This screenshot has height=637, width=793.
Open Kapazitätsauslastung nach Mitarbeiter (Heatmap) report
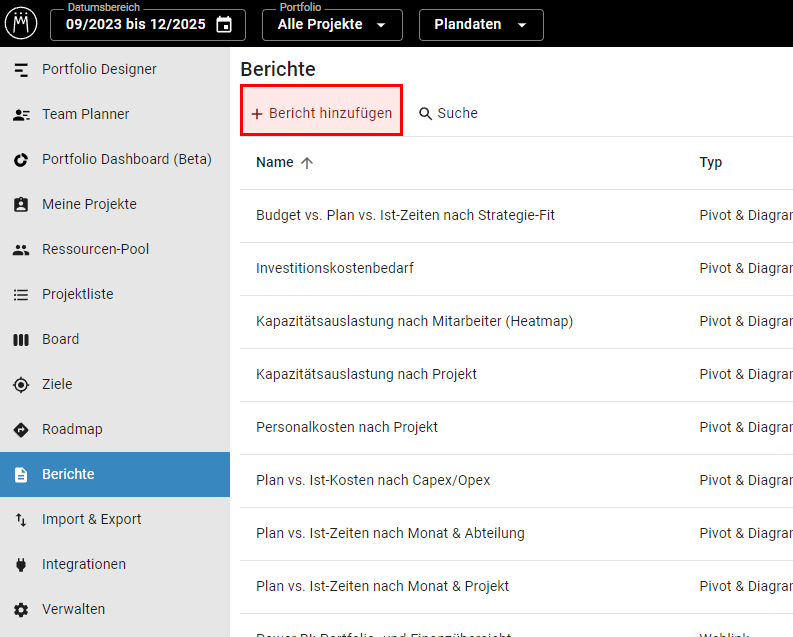414,322
